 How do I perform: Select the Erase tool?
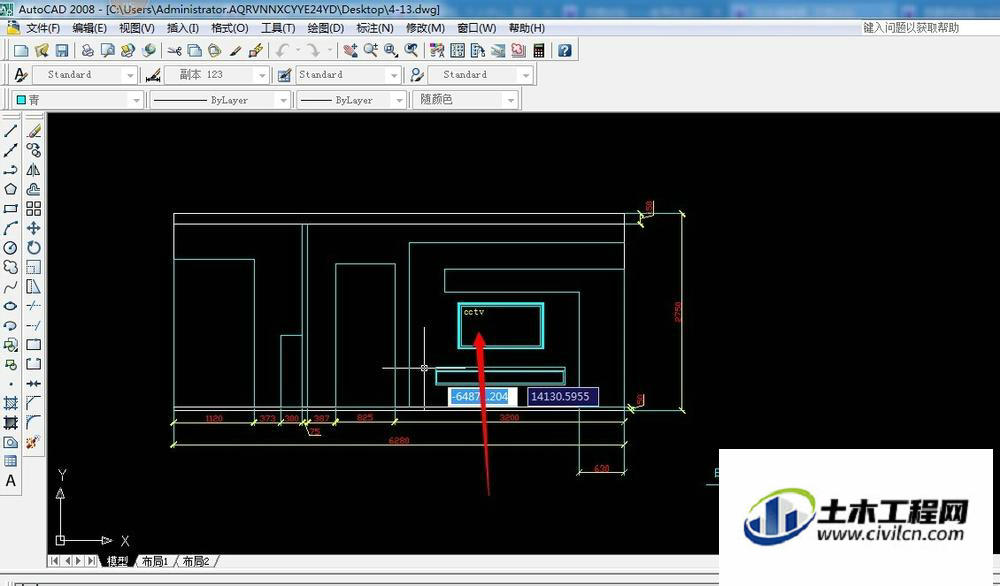click(34, 131)
